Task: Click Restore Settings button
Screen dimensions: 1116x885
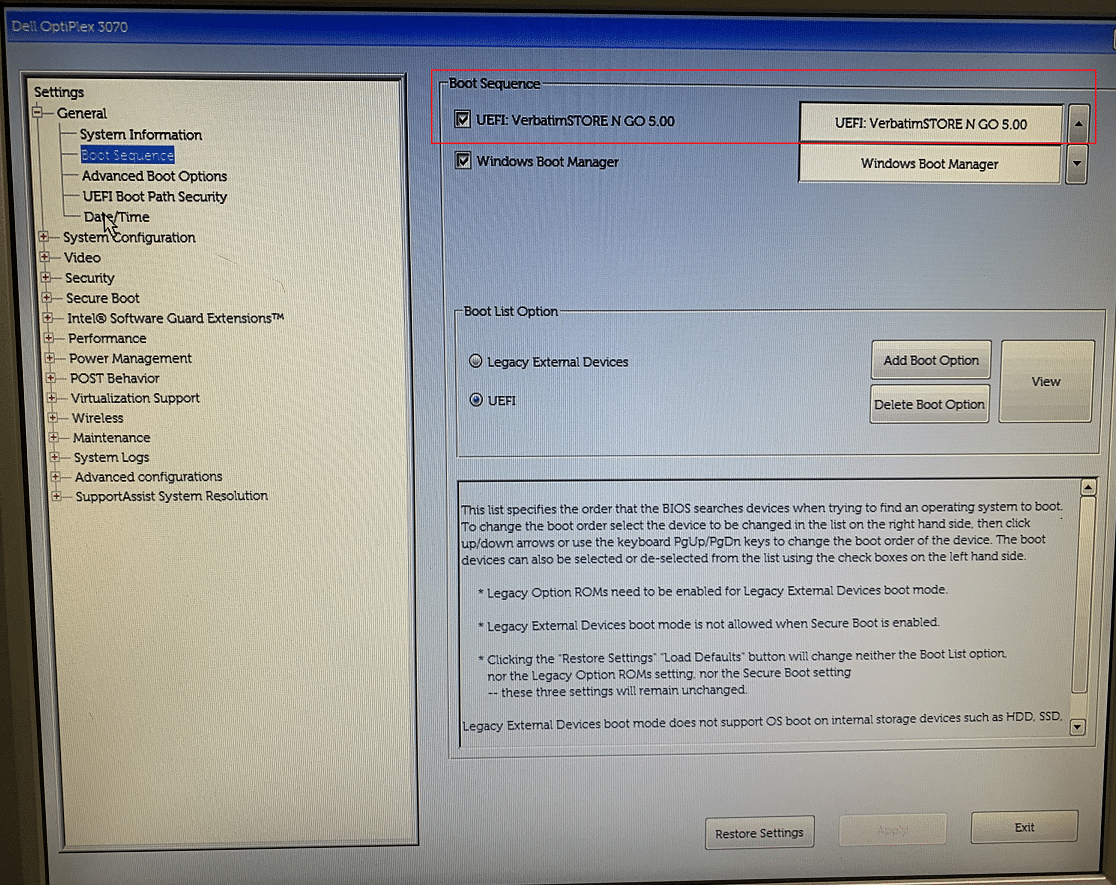Action: pyautogui.click(x=759, y=833)
